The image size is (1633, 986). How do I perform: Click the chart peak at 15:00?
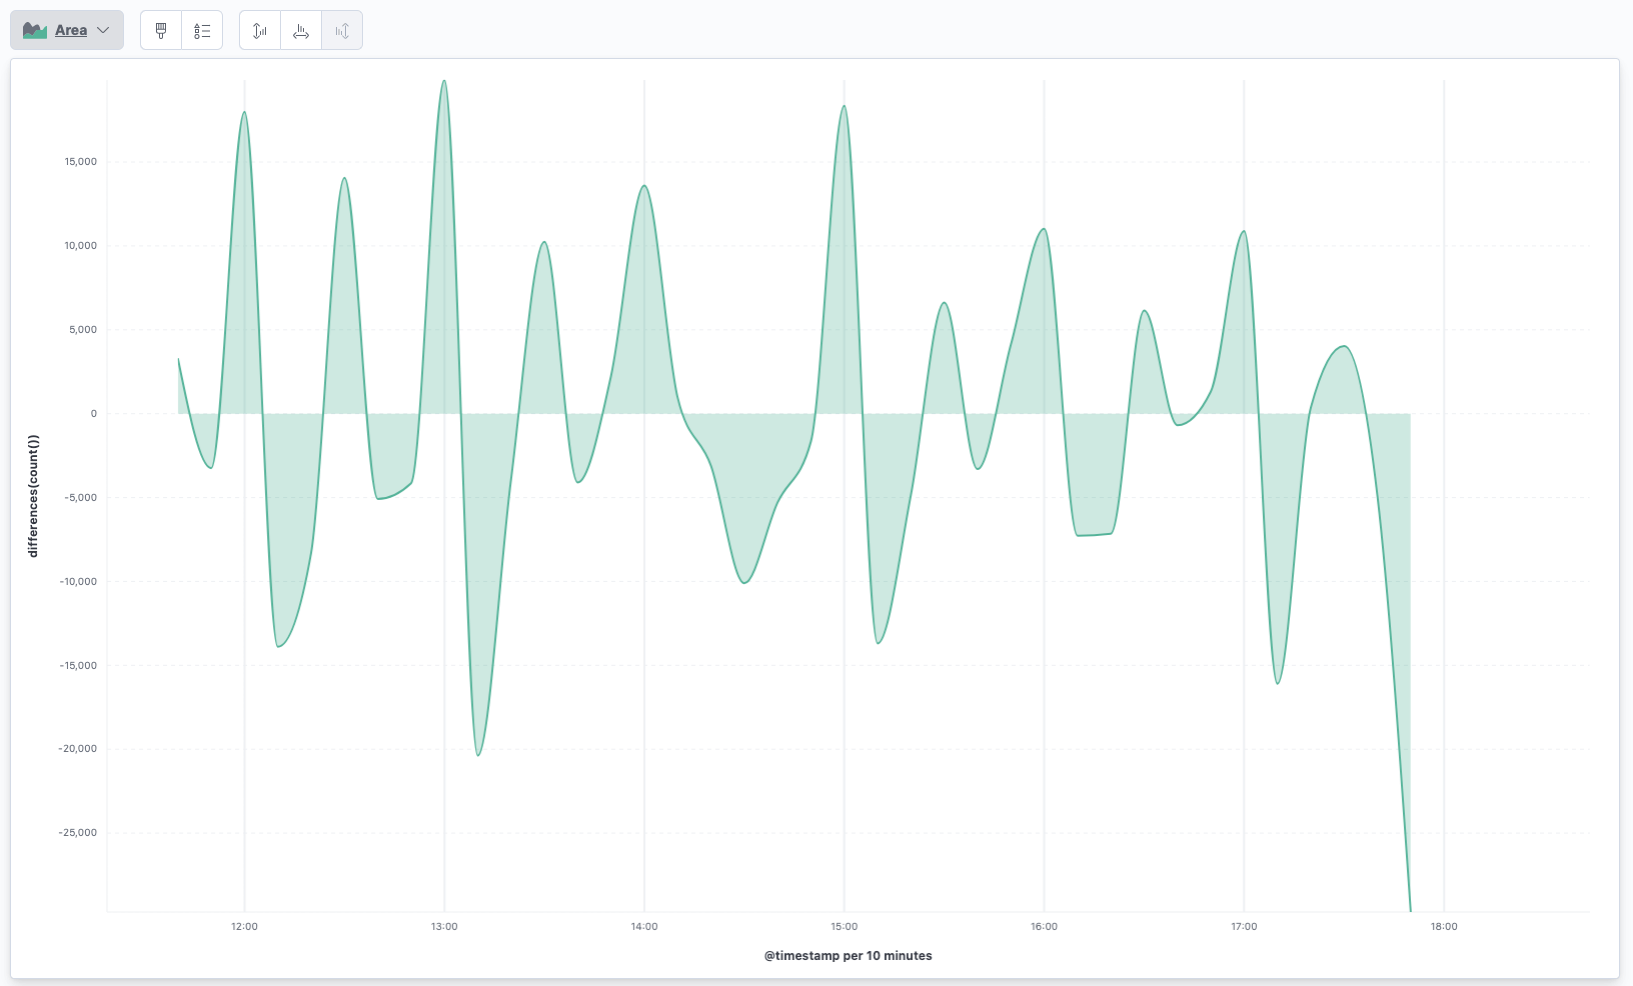(844, 107)
